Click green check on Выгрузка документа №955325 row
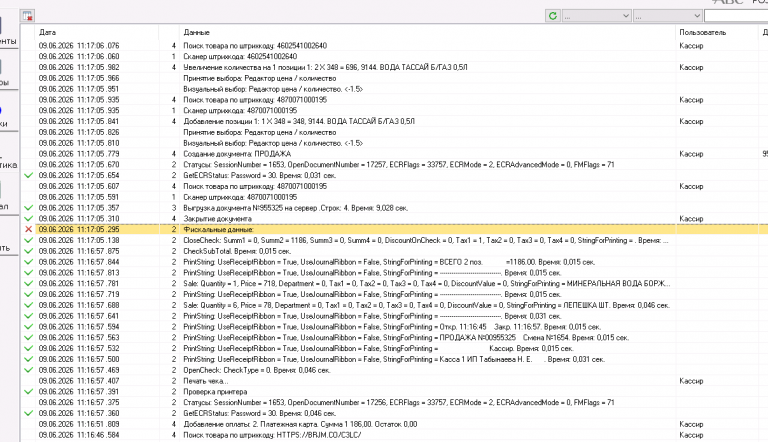The height and width of the screenshot is (442, 768). tap(28, 208)
